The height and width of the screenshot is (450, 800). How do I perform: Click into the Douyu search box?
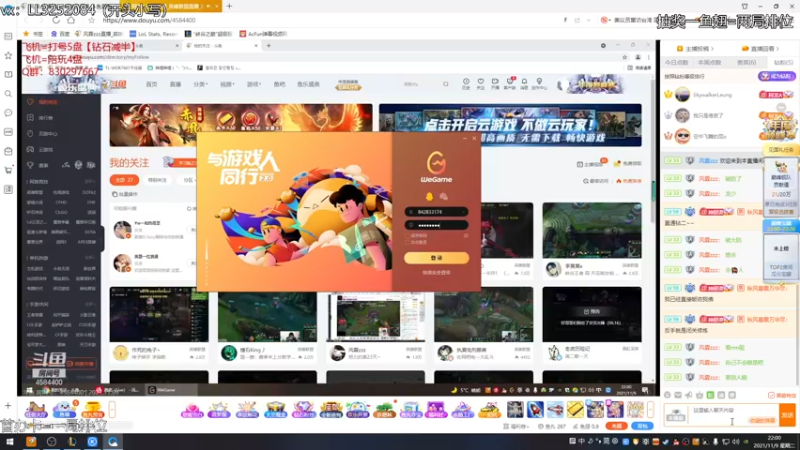click(421, 84)
